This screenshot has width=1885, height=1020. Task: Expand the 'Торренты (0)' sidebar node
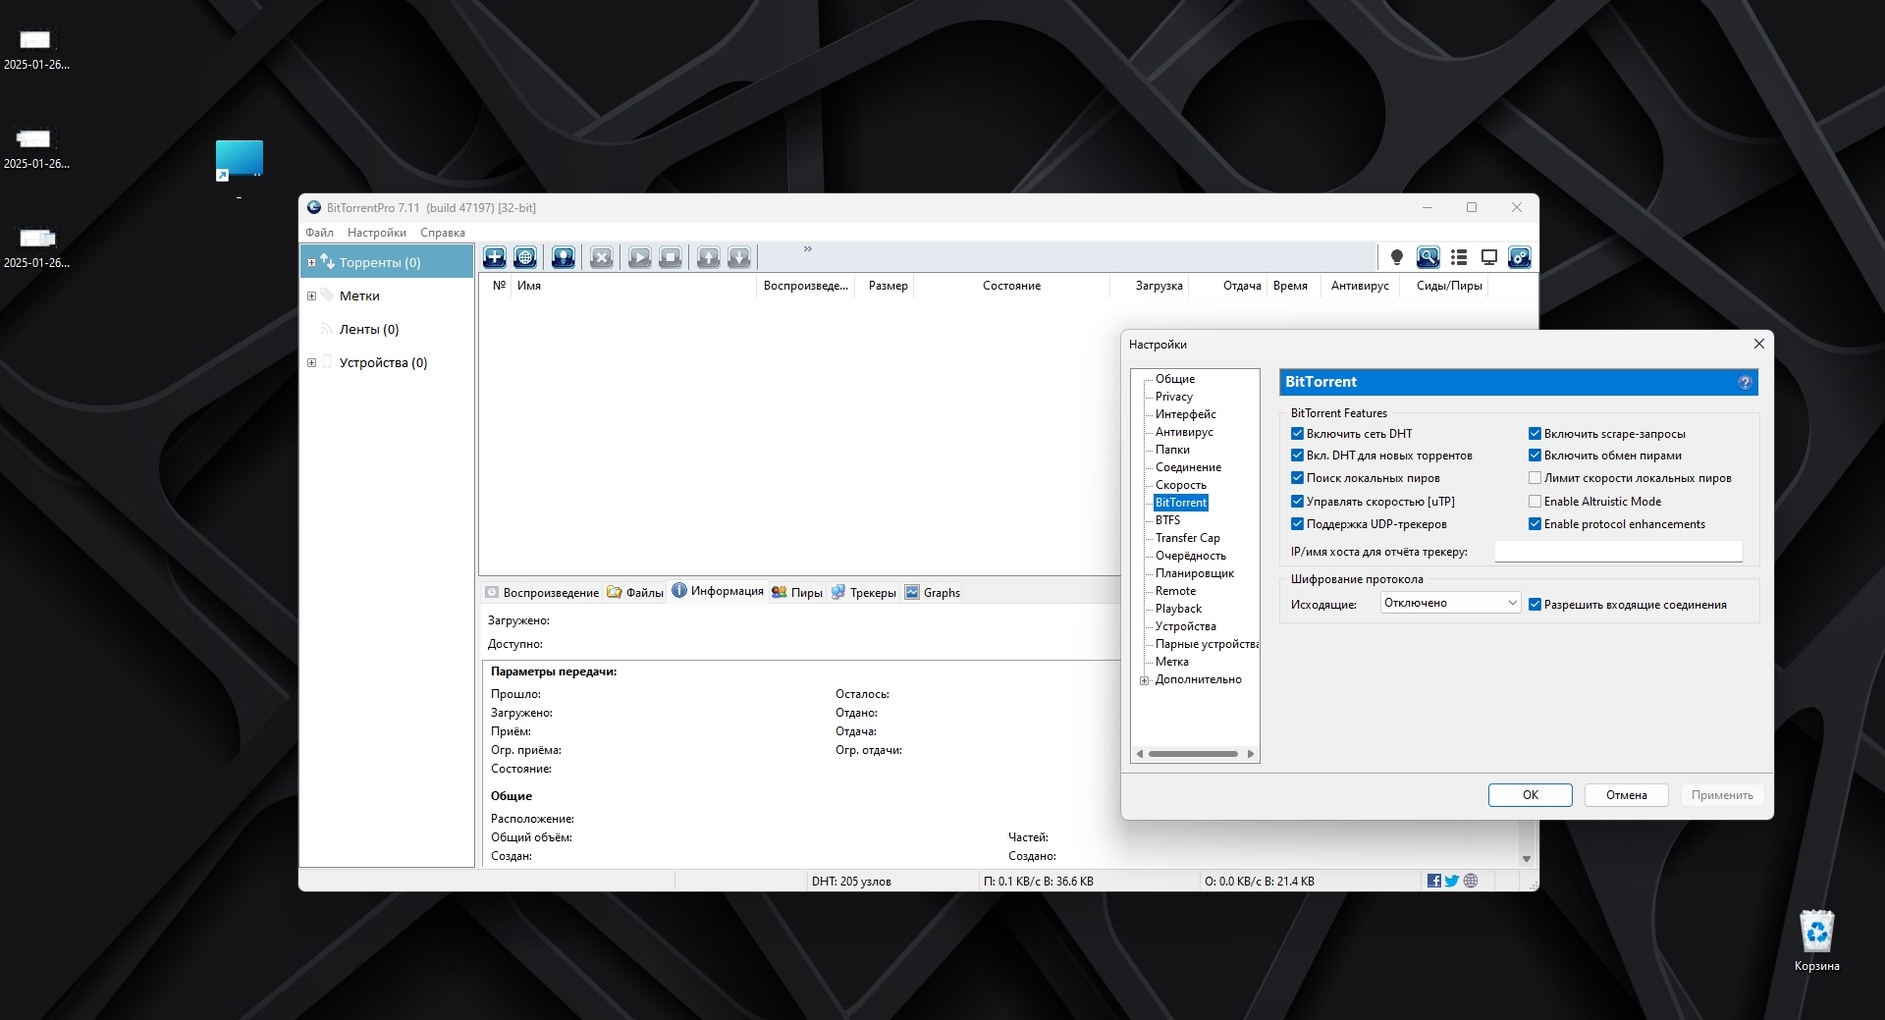pos(311,263)
